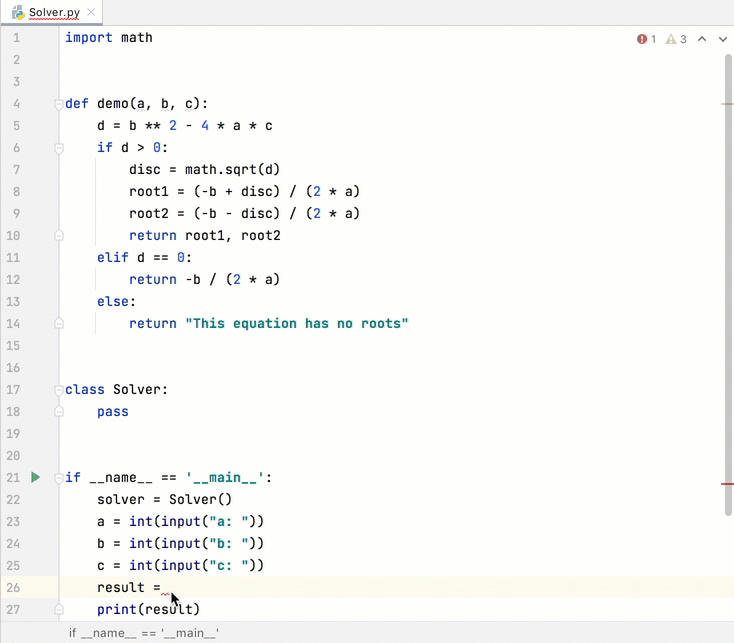Click 'class Solver:' declaration

click(x=116, y=389)
